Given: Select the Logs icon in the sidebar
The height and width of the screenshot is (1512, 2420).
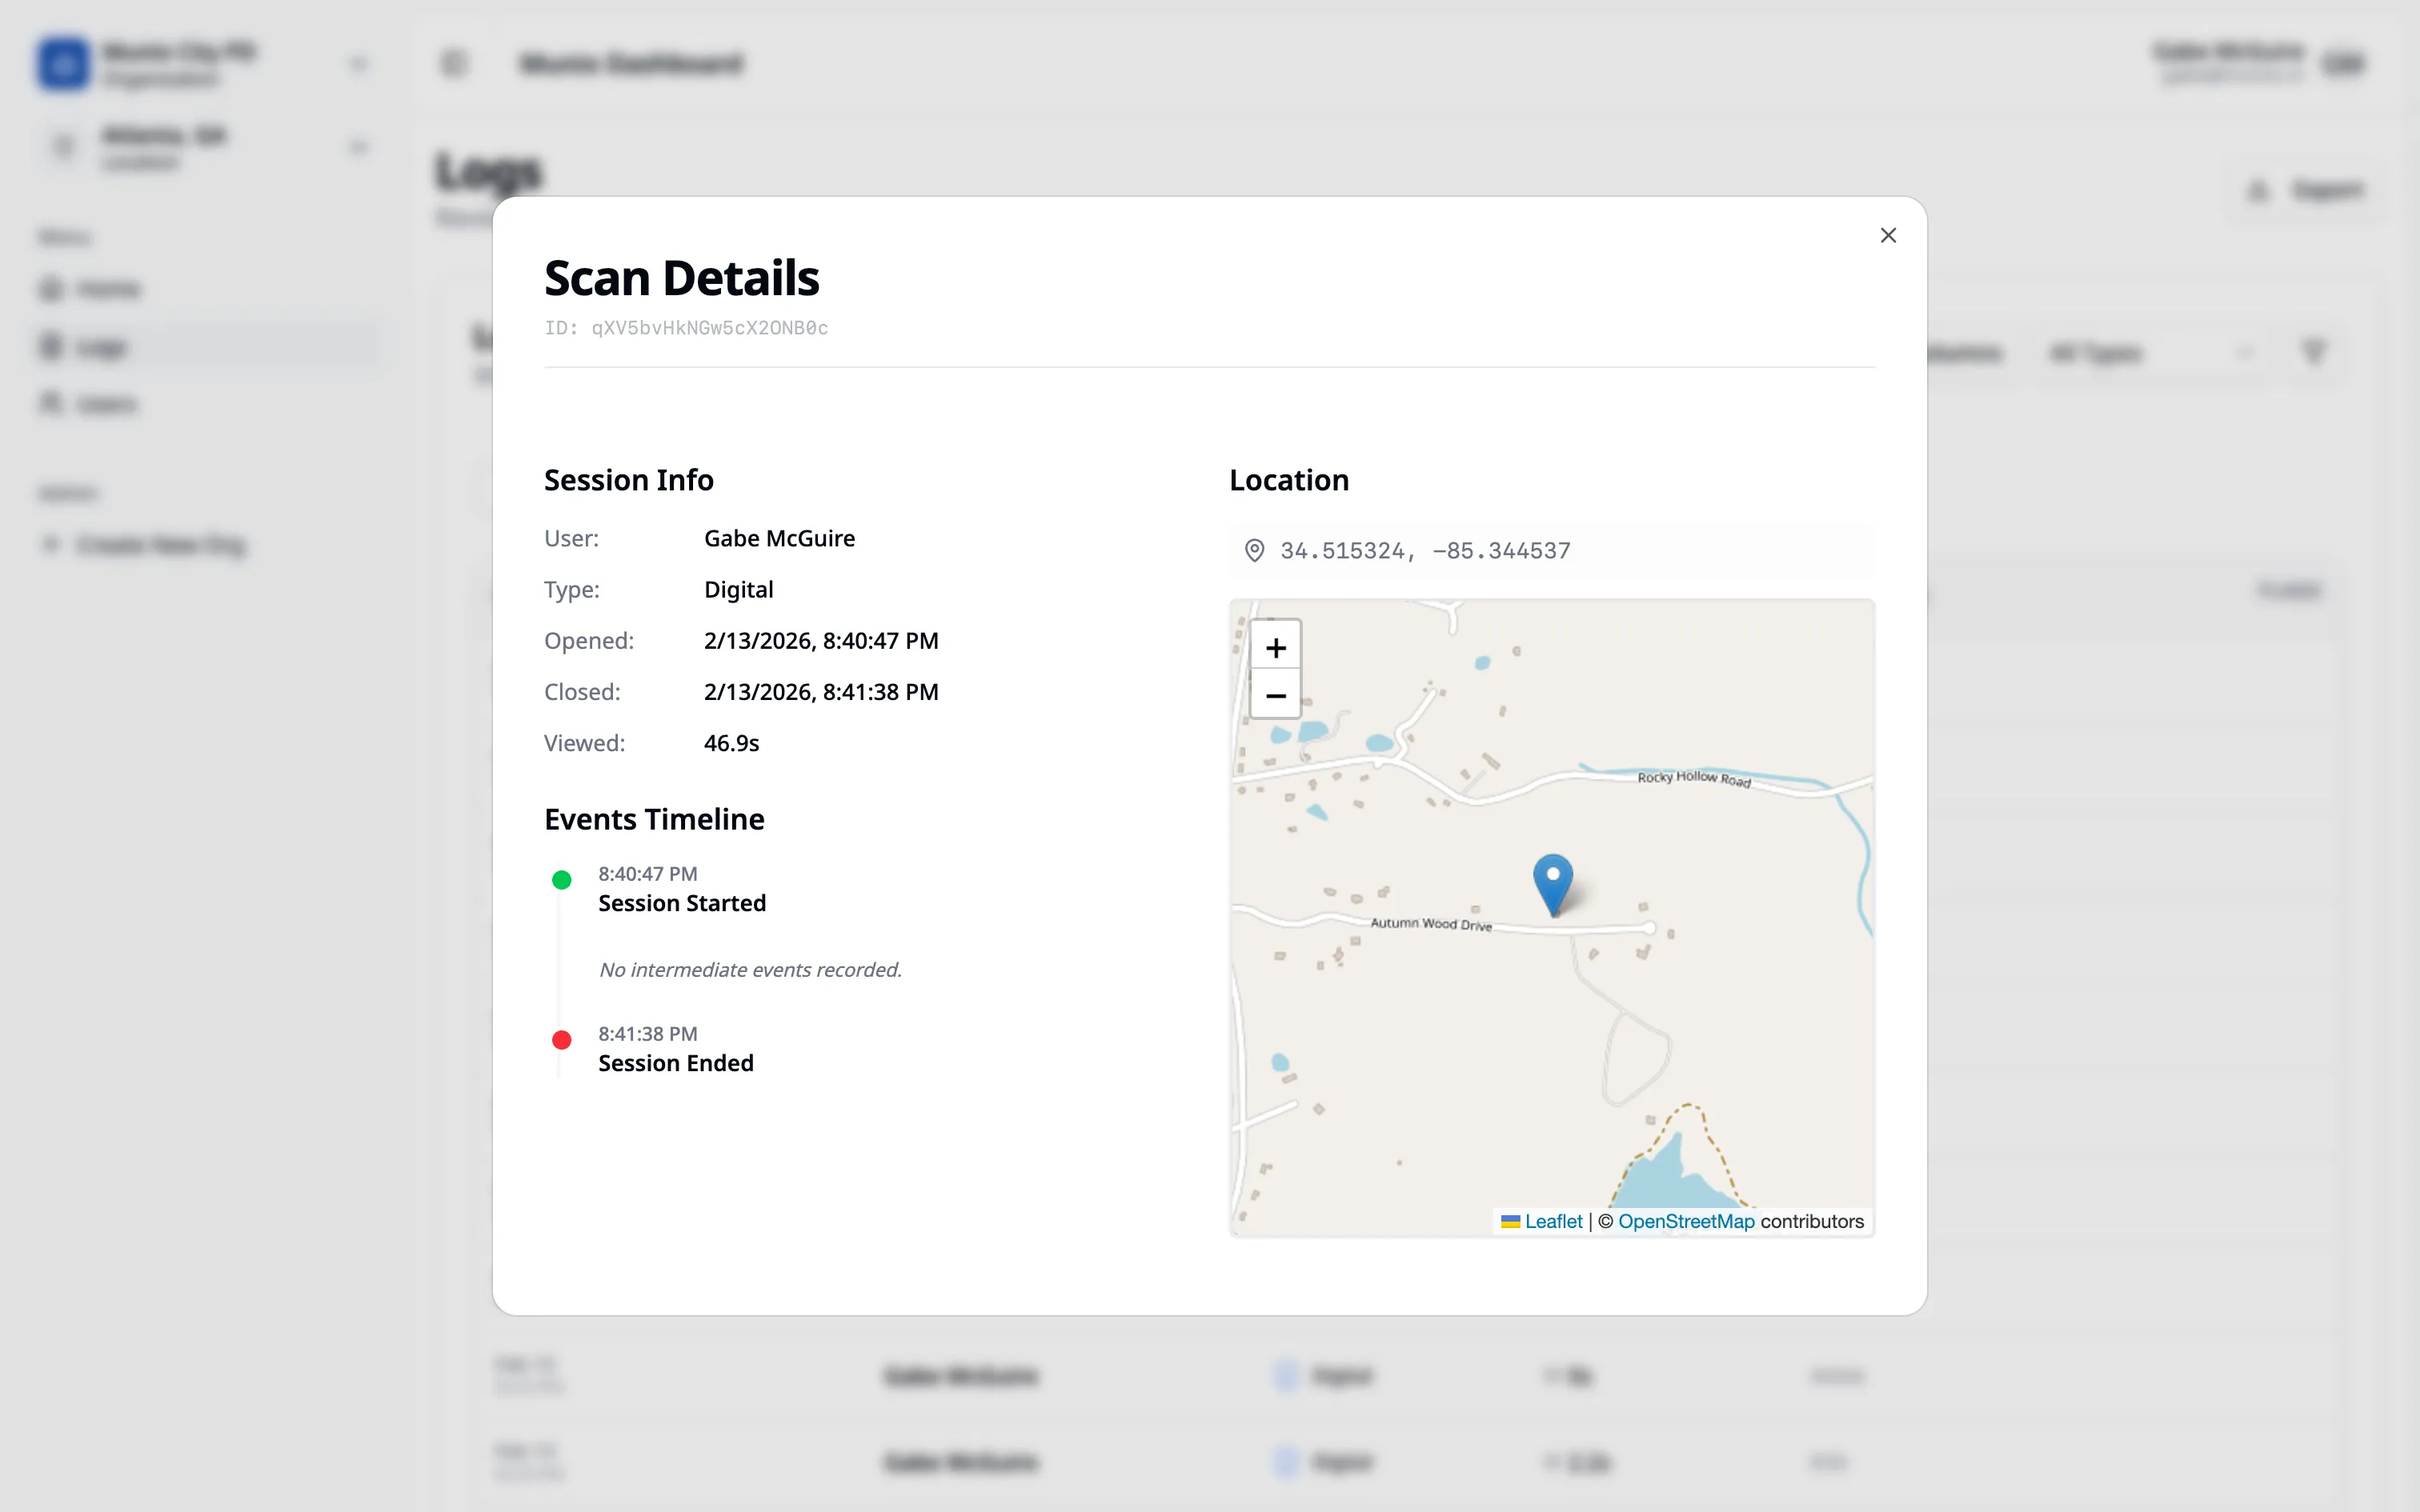Looking at the screenshot, I should tap(52, 346).
